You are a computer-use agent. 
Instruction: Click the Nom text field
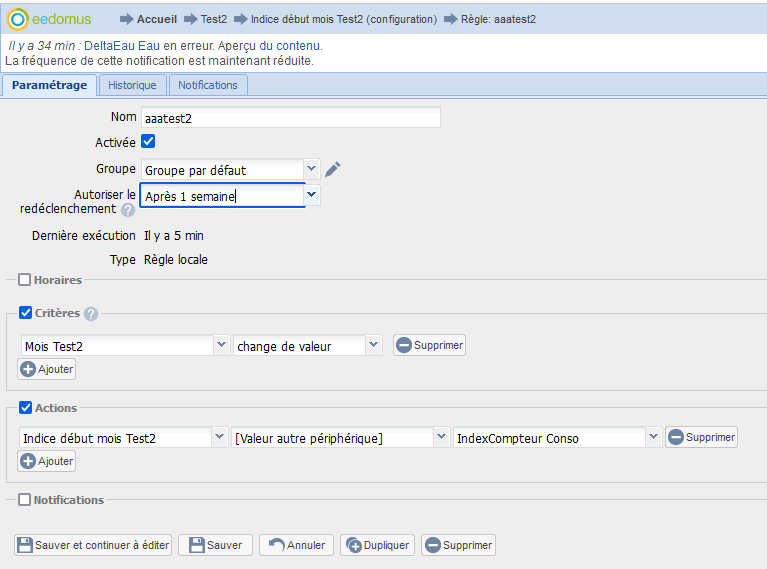pos(290,118)
